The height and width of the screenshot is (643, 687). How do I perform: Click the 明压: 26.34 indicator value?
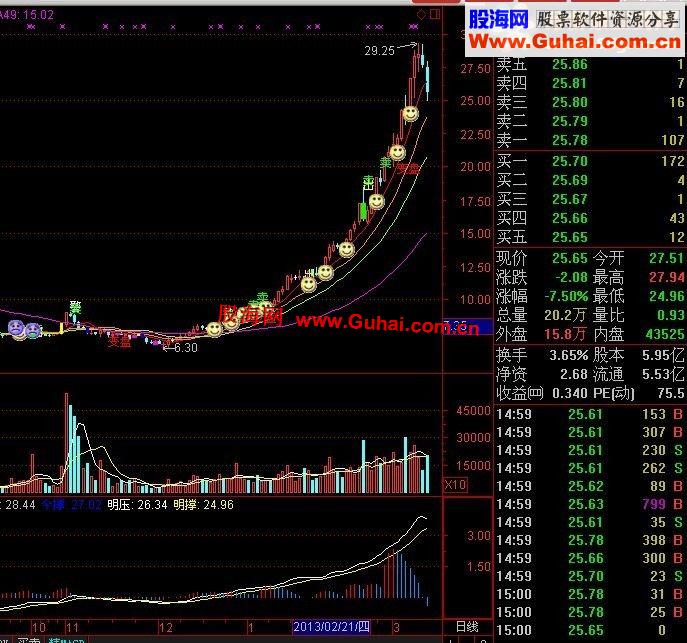137,505
